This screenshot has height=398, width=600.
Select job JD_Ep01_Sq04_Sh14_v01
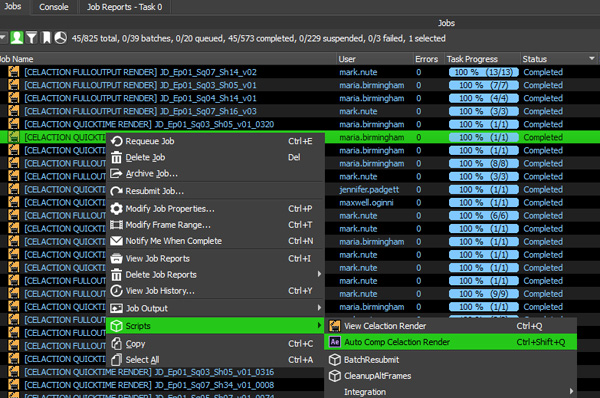(x=140, y=98)
